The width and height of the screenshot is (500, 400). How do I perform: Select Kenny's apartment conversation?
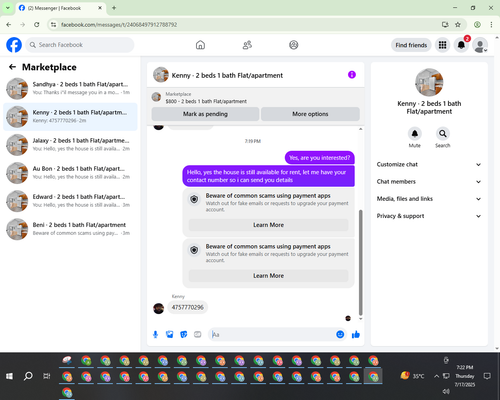70,116
